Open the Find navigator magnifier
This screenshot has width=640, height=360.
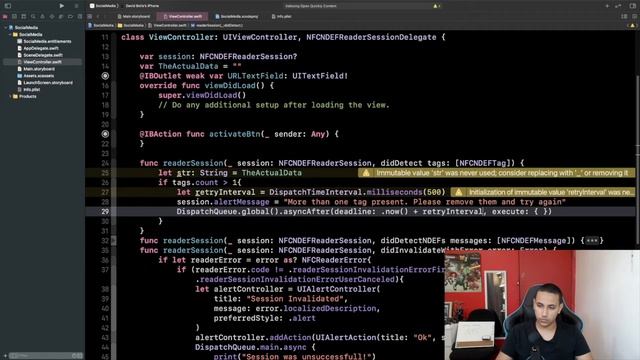pos(33,16)
